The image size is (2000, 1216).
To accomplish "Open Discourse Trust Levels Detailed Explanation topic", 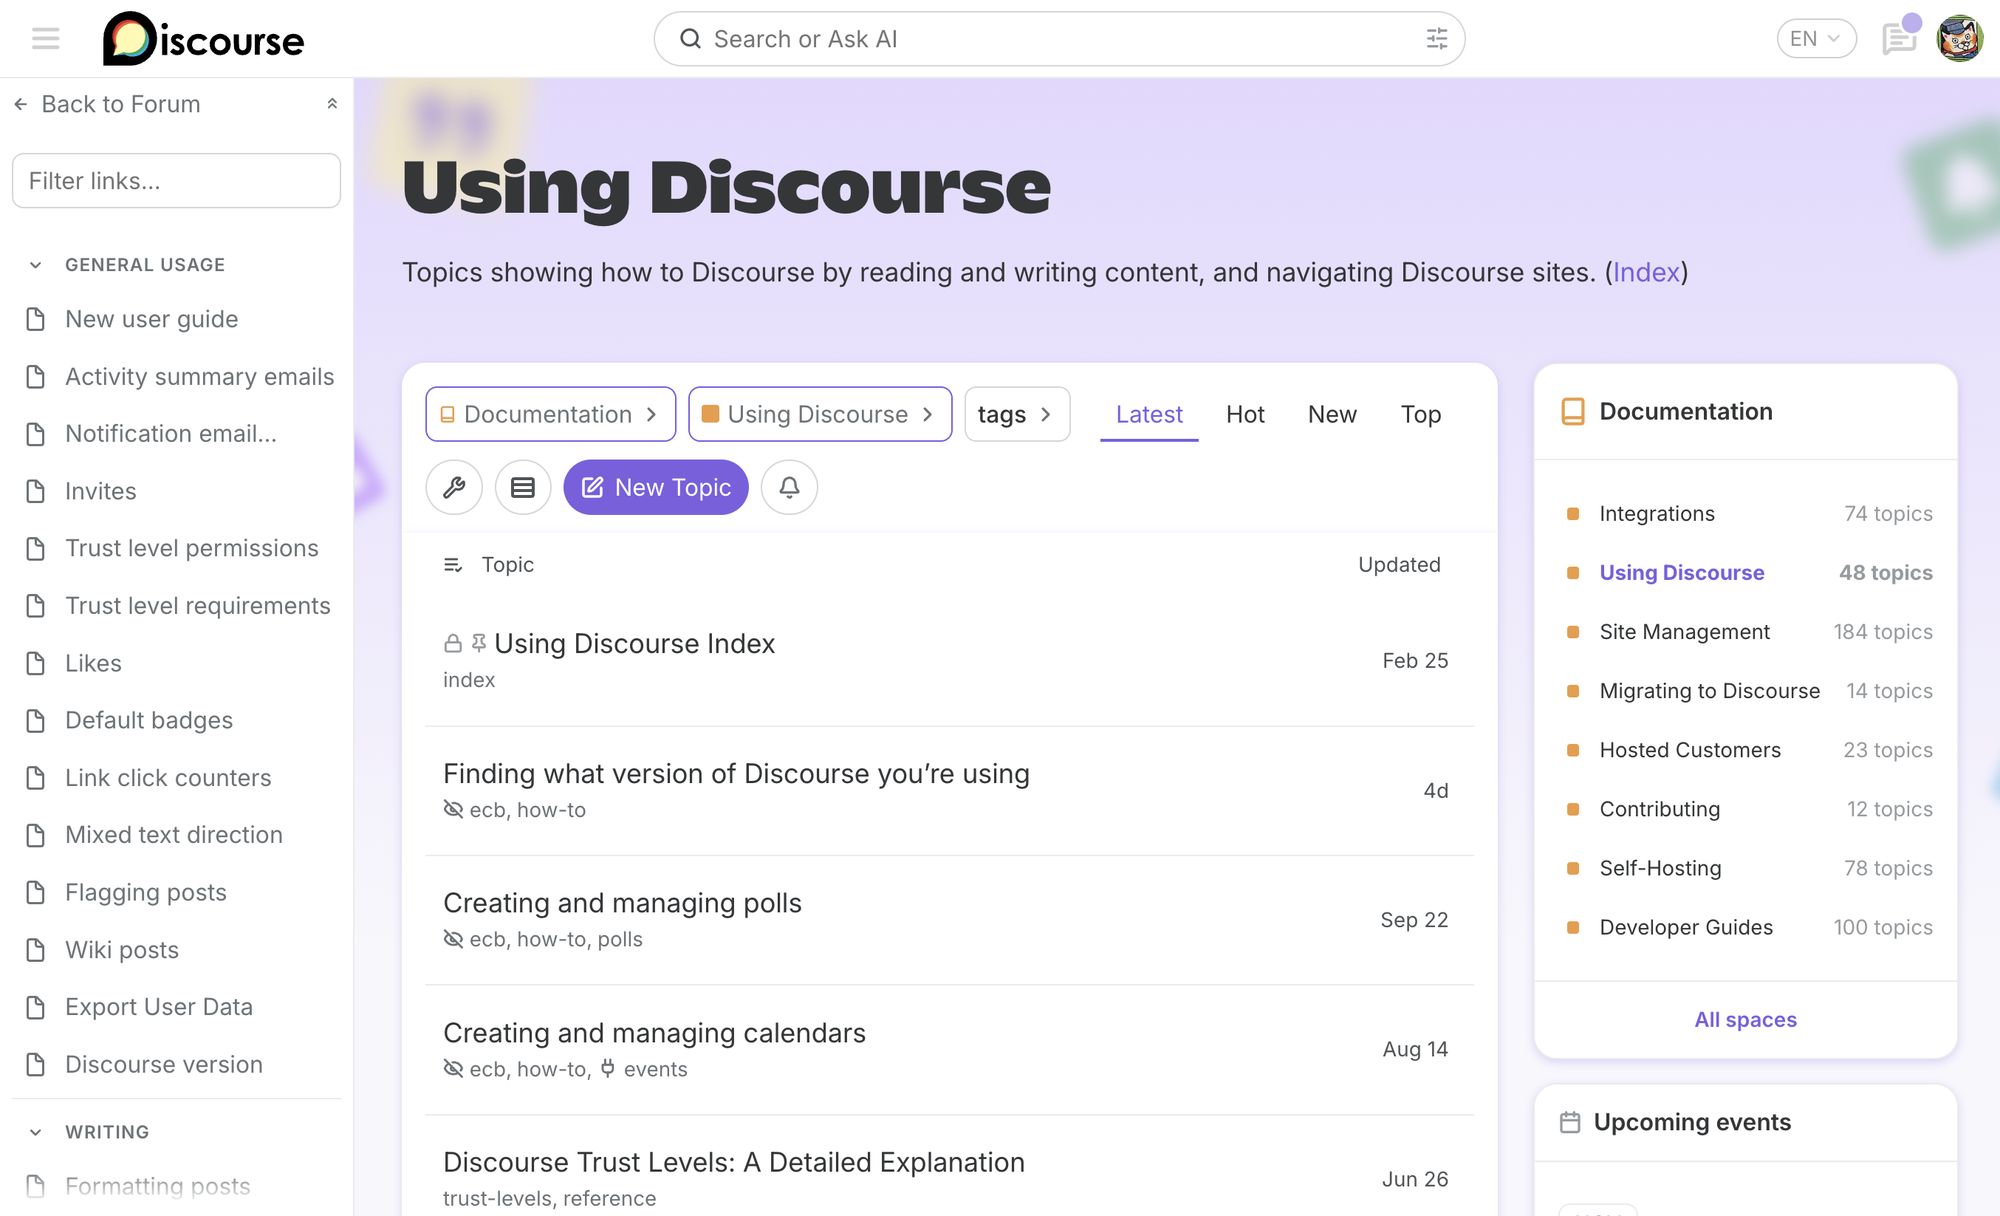I will (733, 1162).
